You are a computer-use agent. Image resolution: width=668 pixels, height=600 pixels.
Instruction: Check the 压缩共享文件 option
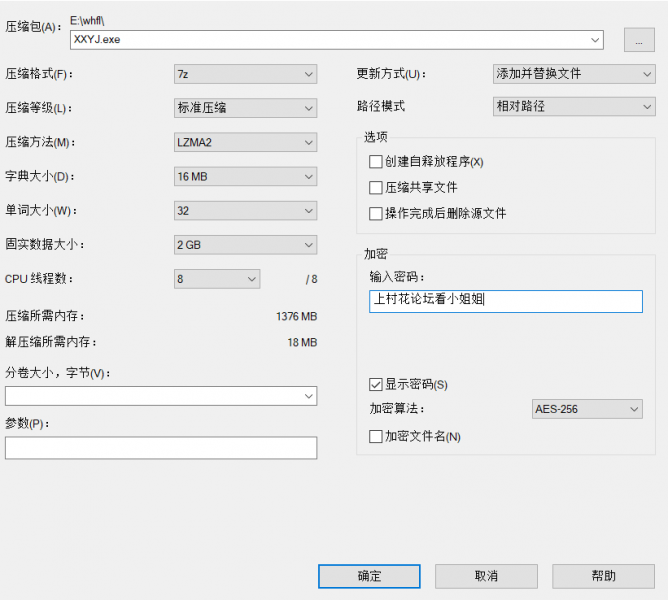(376, 188)
